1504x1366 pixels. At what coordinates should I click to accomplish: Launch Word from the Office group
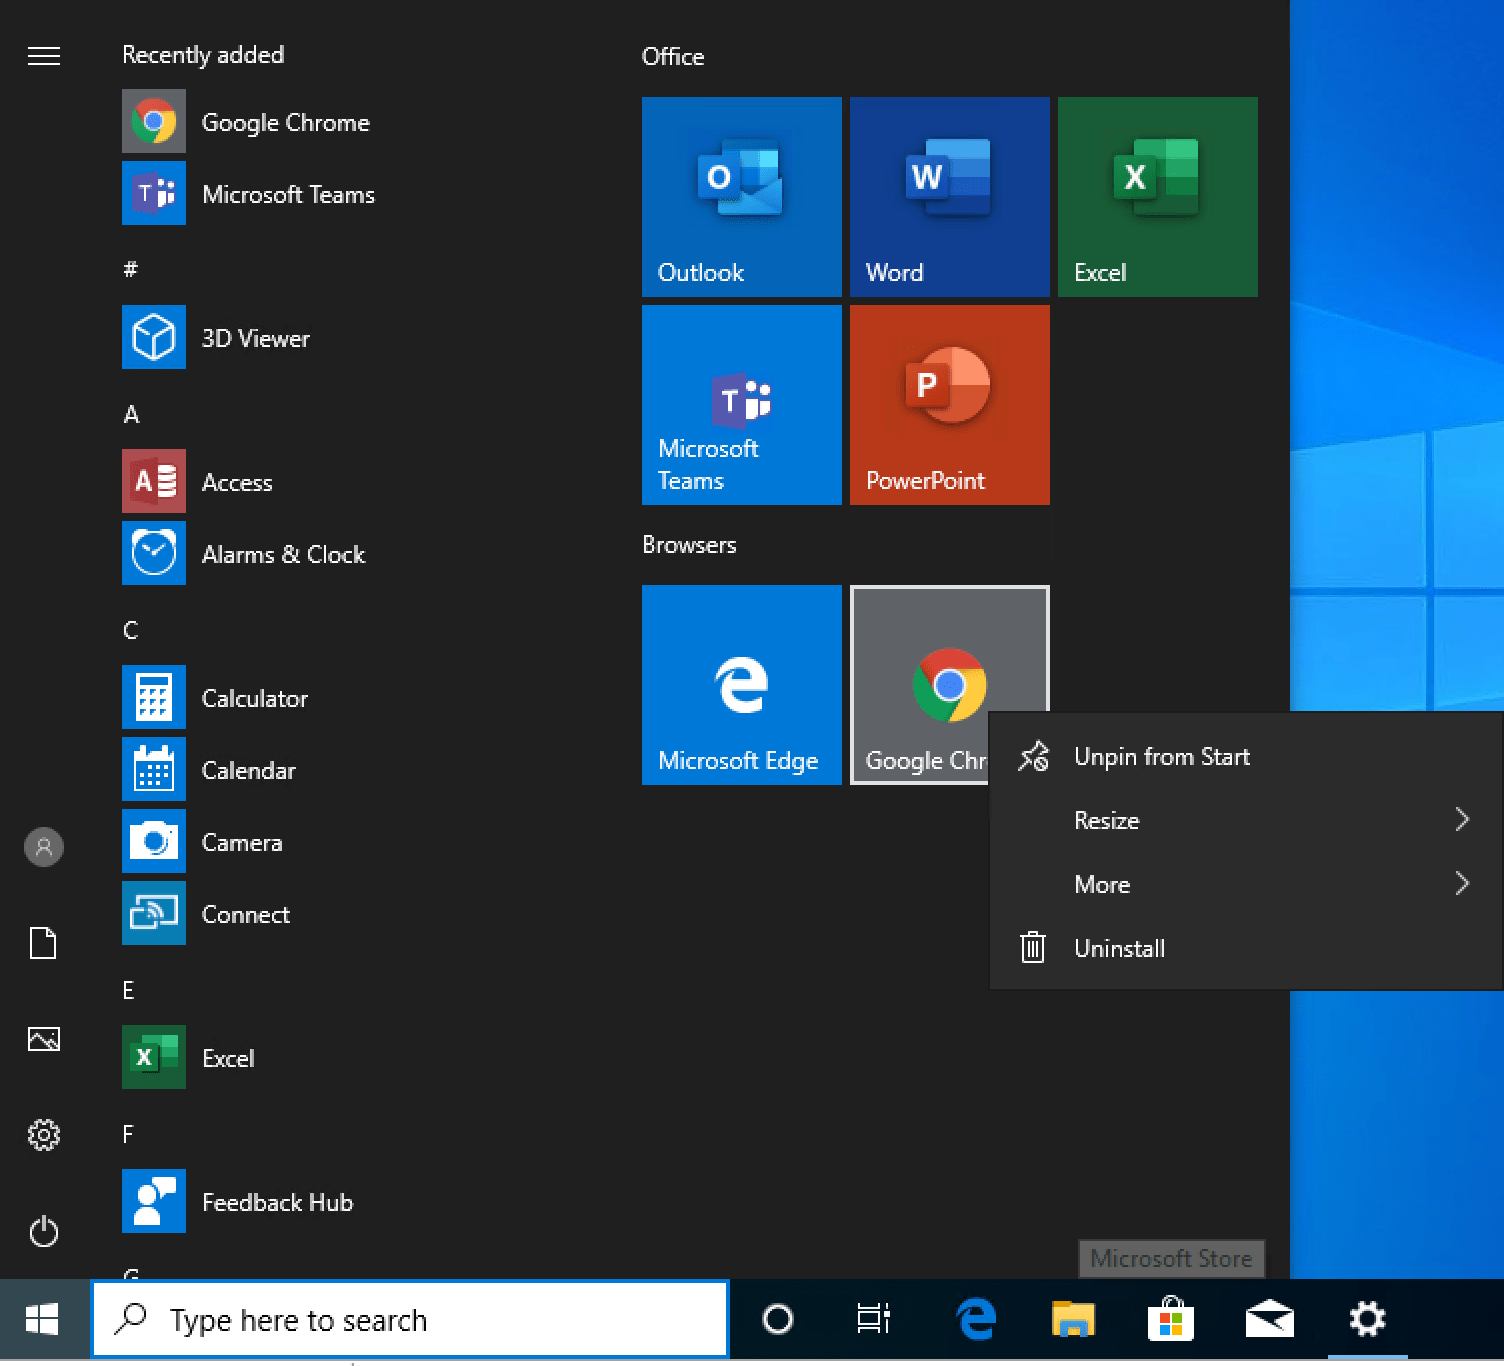948,197
